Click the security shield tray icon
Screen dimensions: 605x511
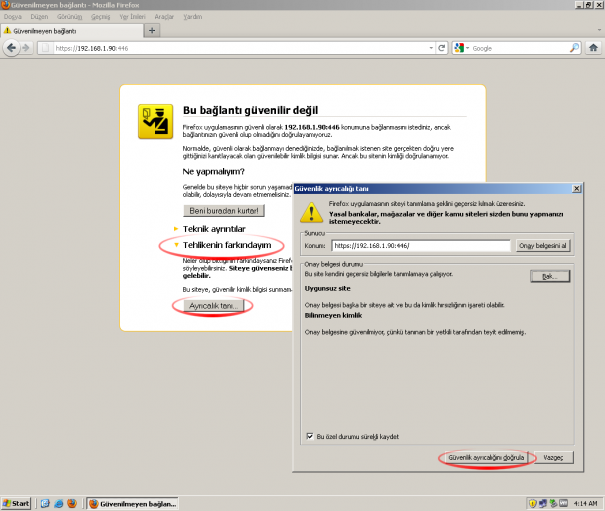point(533,503)
